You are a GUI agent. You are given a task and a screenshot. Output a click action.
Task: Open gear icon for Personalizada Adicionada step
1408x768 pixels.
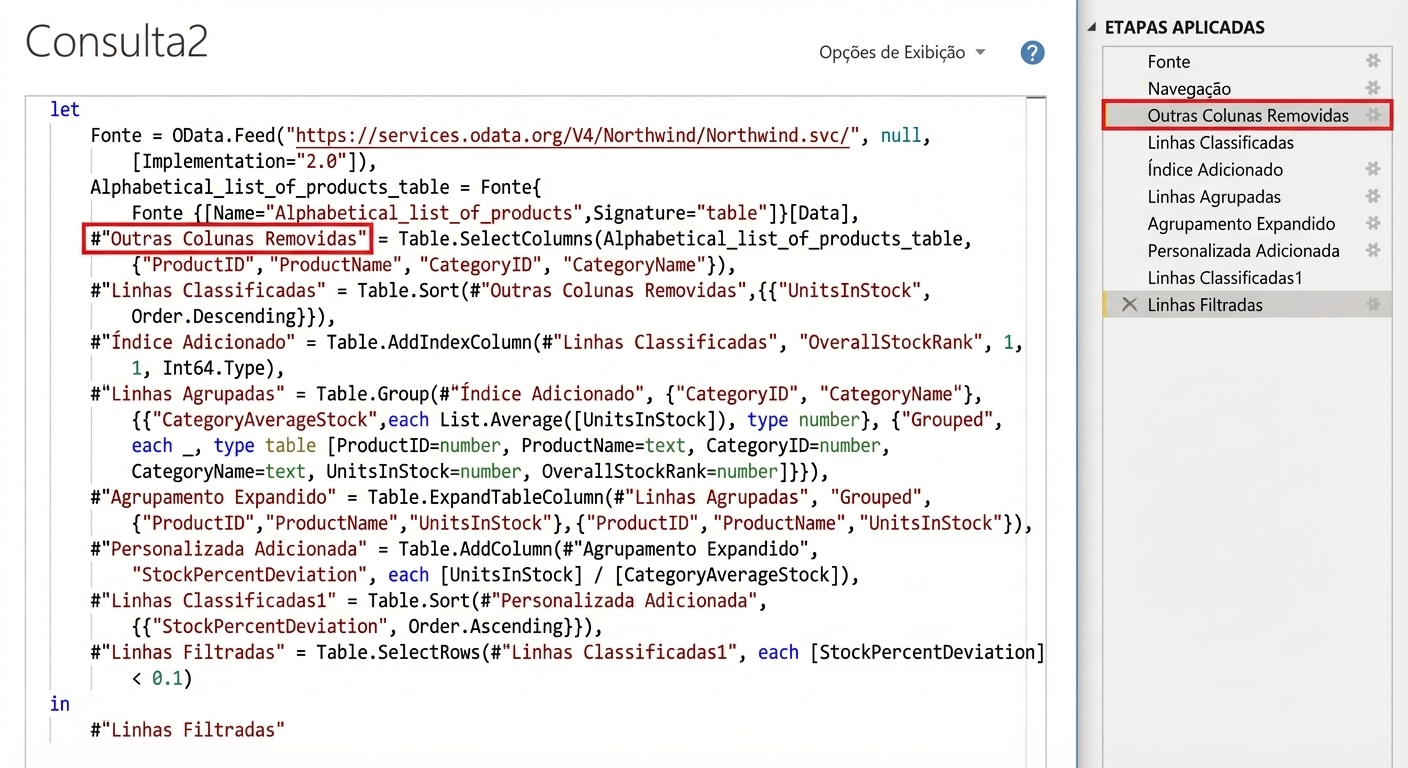(x=1373, y=251)
